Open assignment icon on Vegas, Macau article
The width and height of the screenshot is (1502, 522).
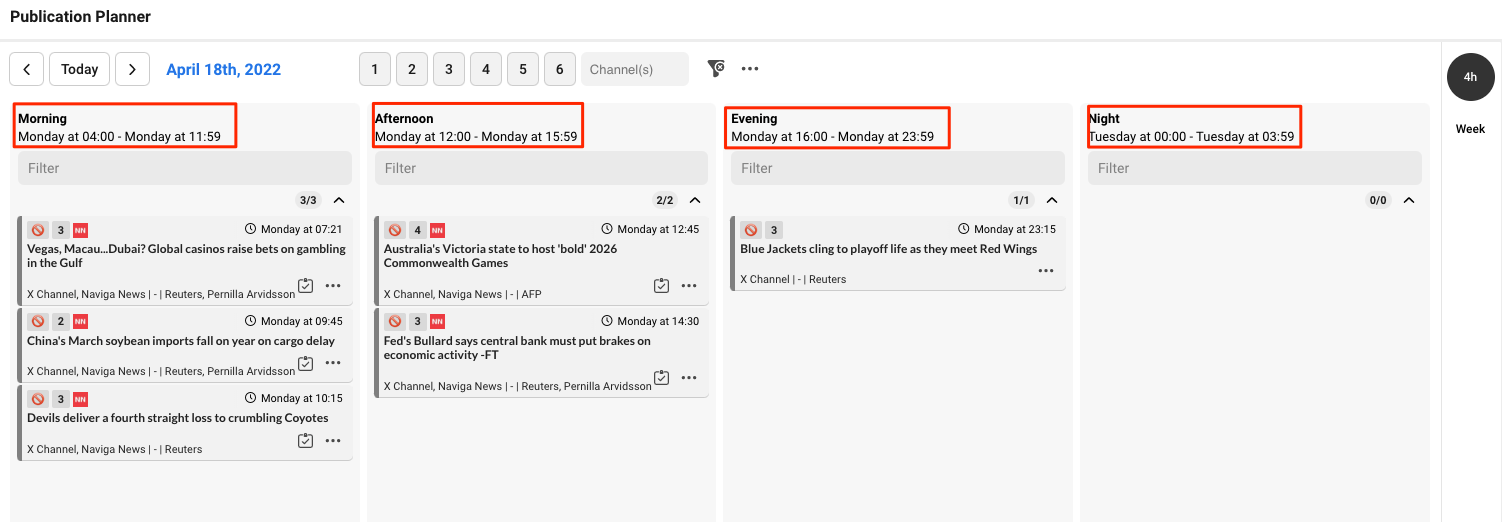[x=306, y=286]
